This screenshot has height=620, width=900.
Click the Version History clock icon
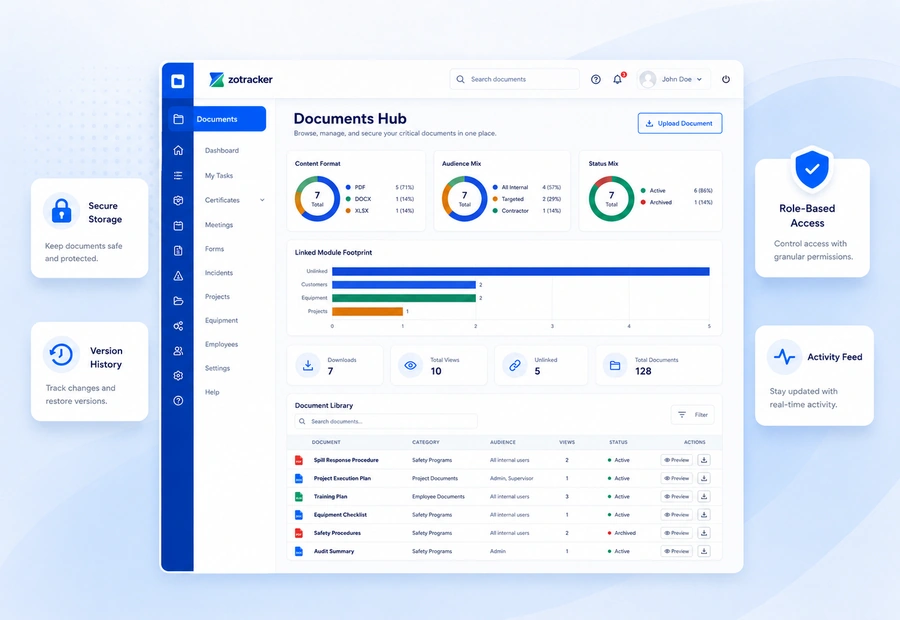[x=61, y=354]
